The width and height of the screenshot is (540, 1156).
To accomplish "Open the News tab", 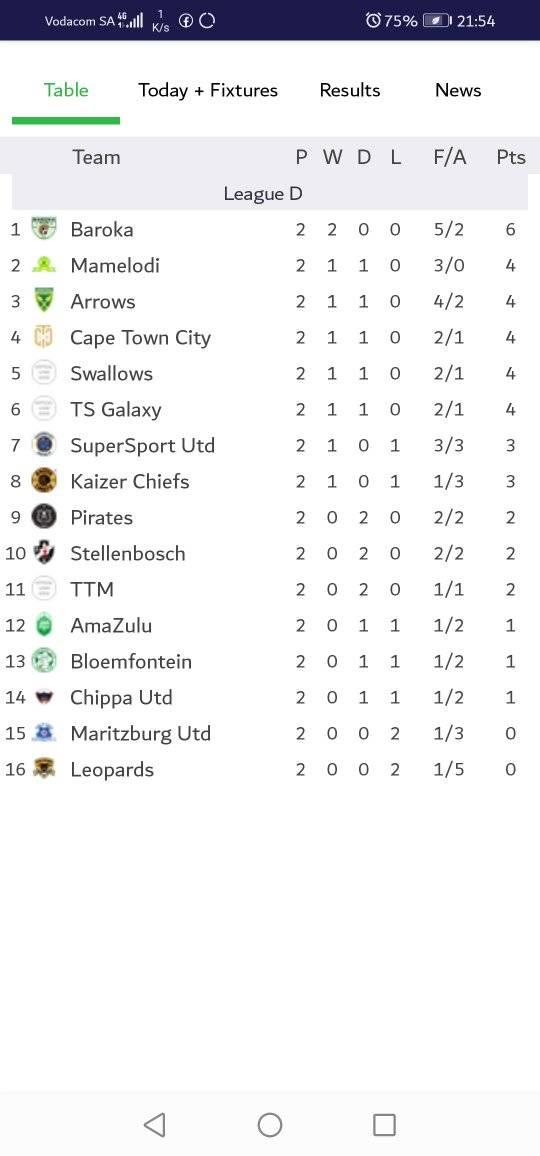I will point(458,90).
